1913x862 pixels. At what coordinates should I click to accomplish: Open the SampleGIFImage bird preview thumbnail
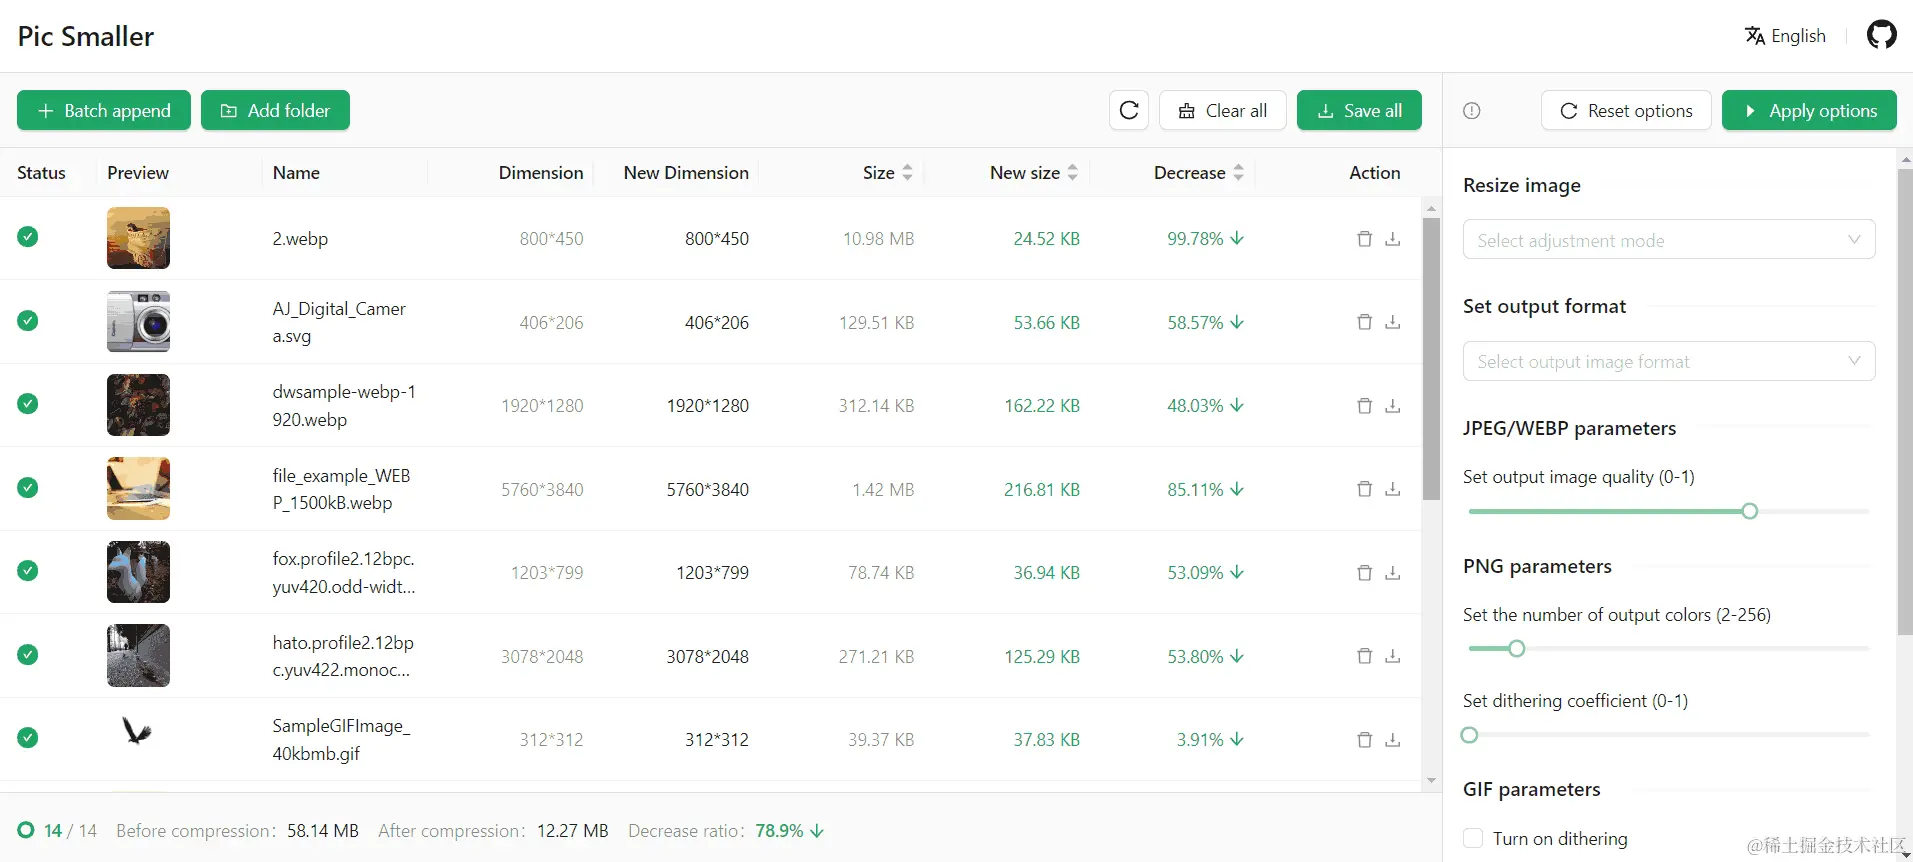(137, 731)
